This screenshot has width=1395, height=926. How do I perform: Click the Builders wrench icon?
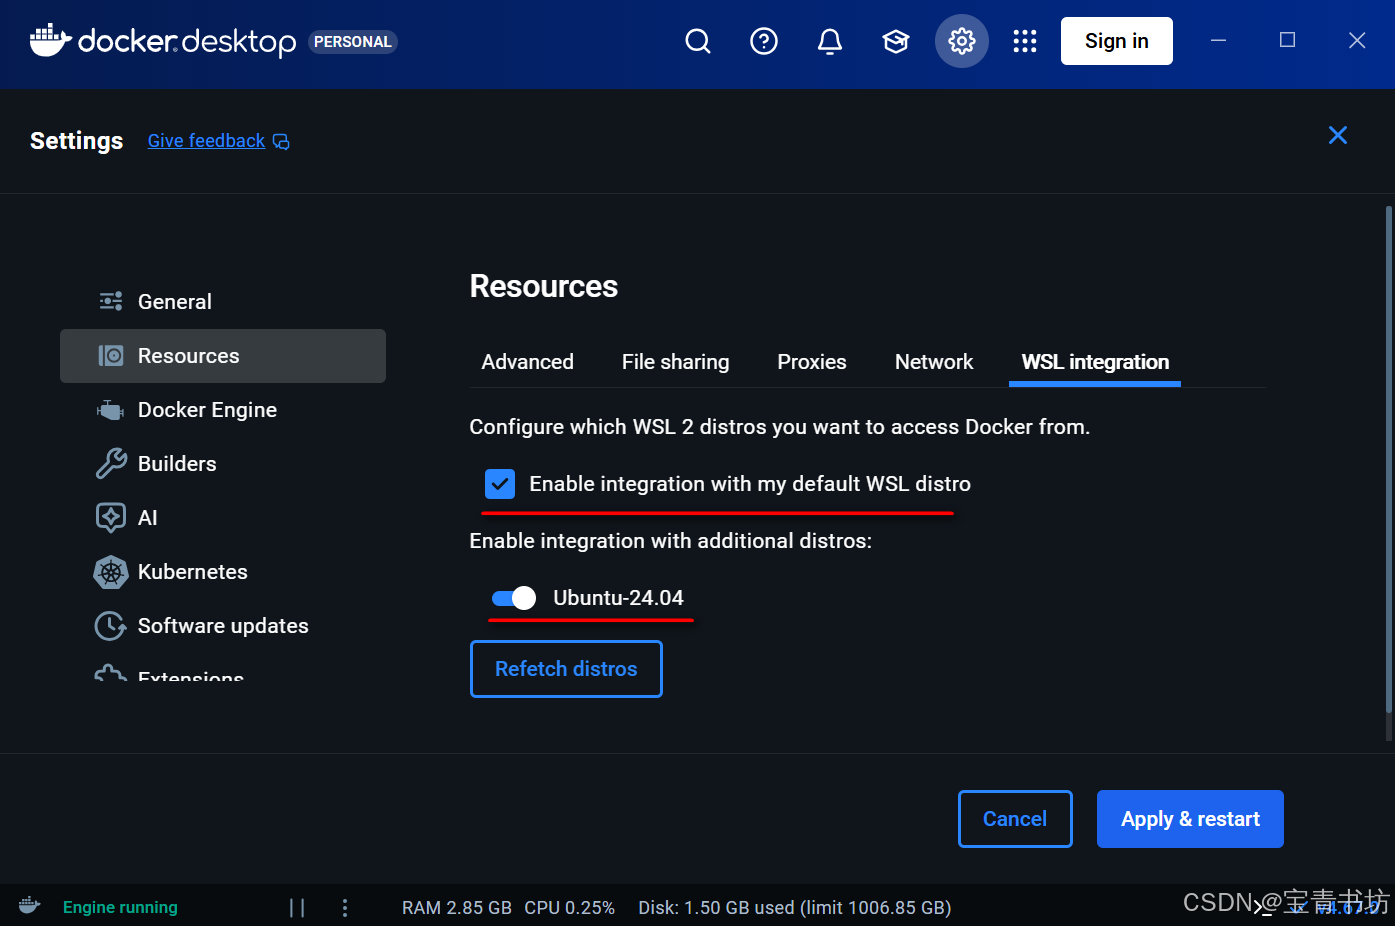(111, 464)
